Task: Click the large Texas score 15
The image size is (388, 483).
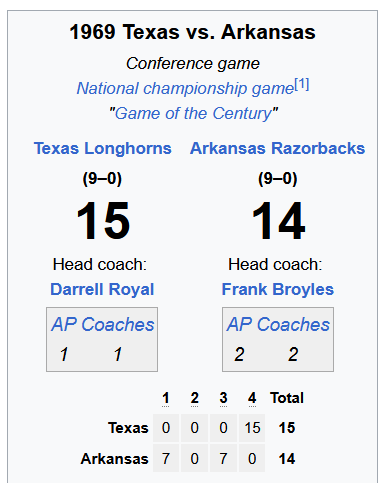Action: pos(103,221)
